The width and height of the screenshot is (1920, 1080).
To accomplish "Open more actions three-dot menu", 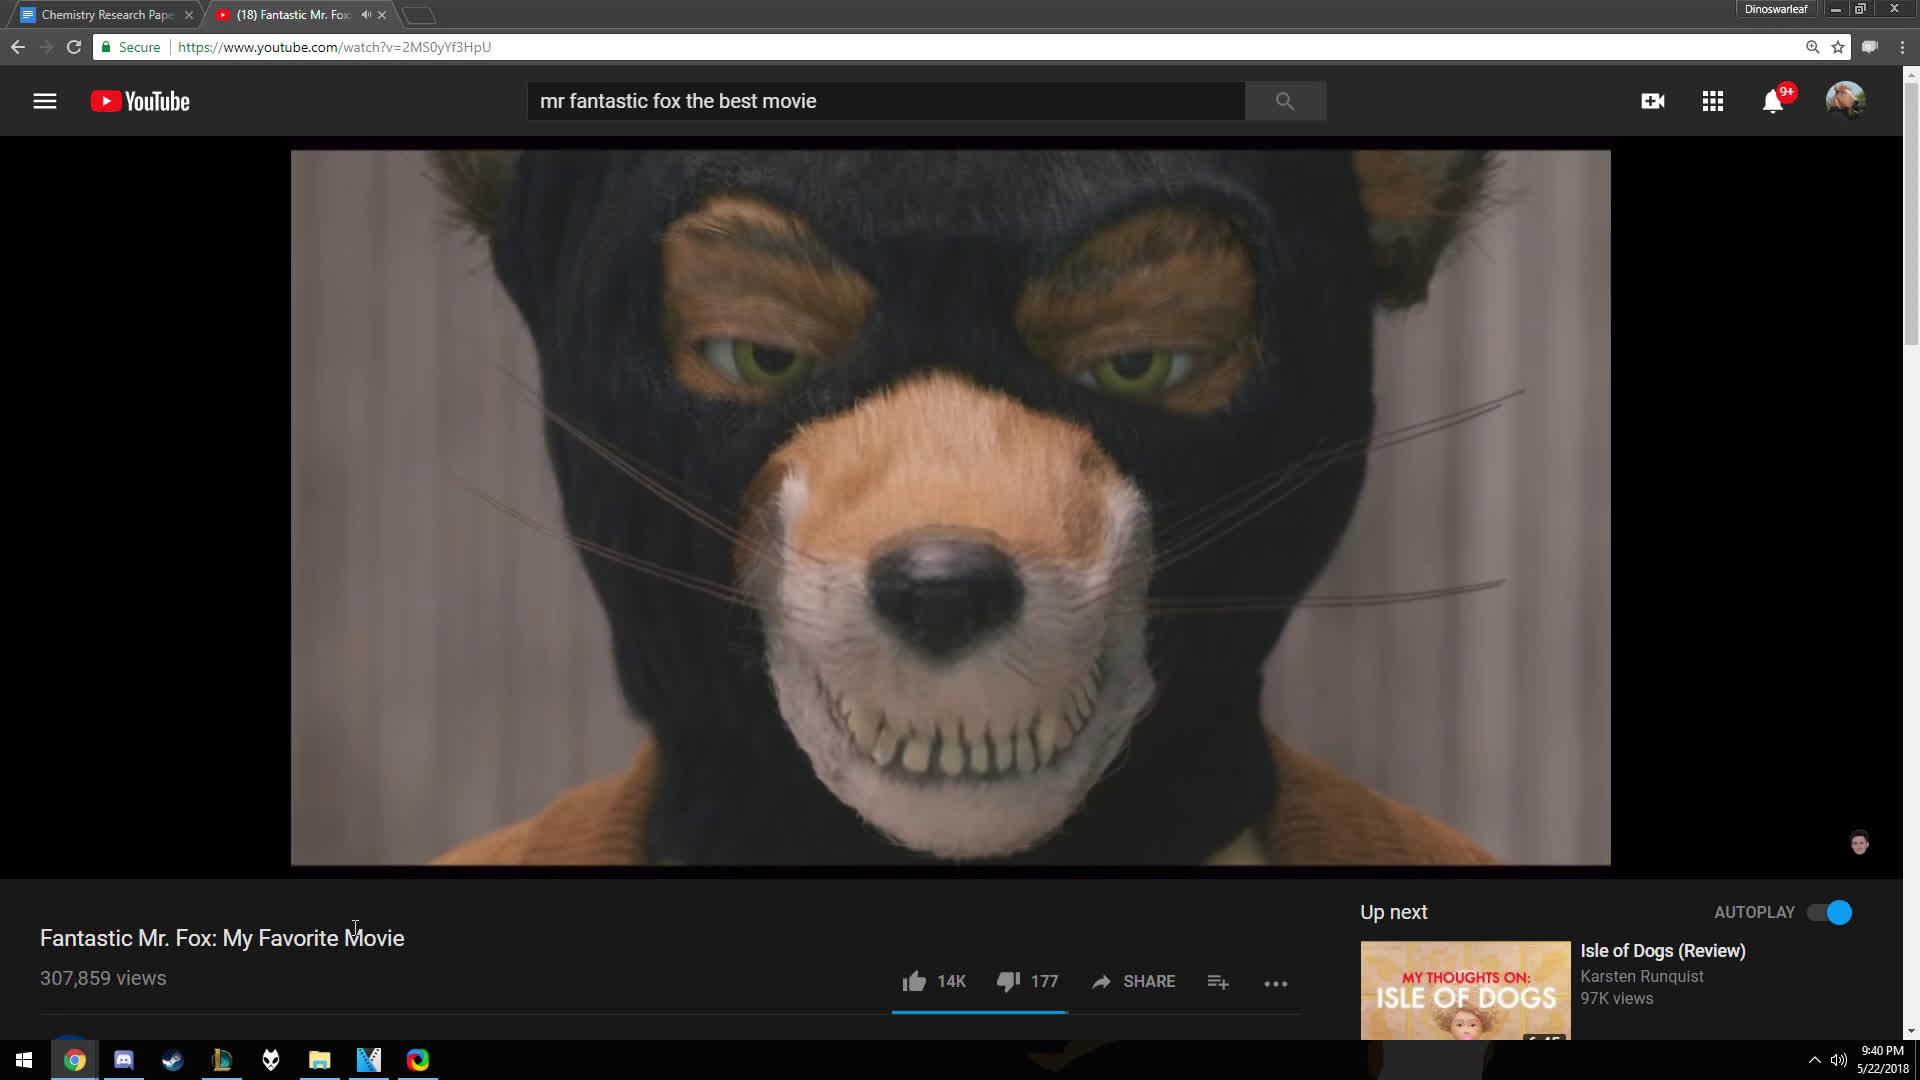I will click(x=1276, y=983).
